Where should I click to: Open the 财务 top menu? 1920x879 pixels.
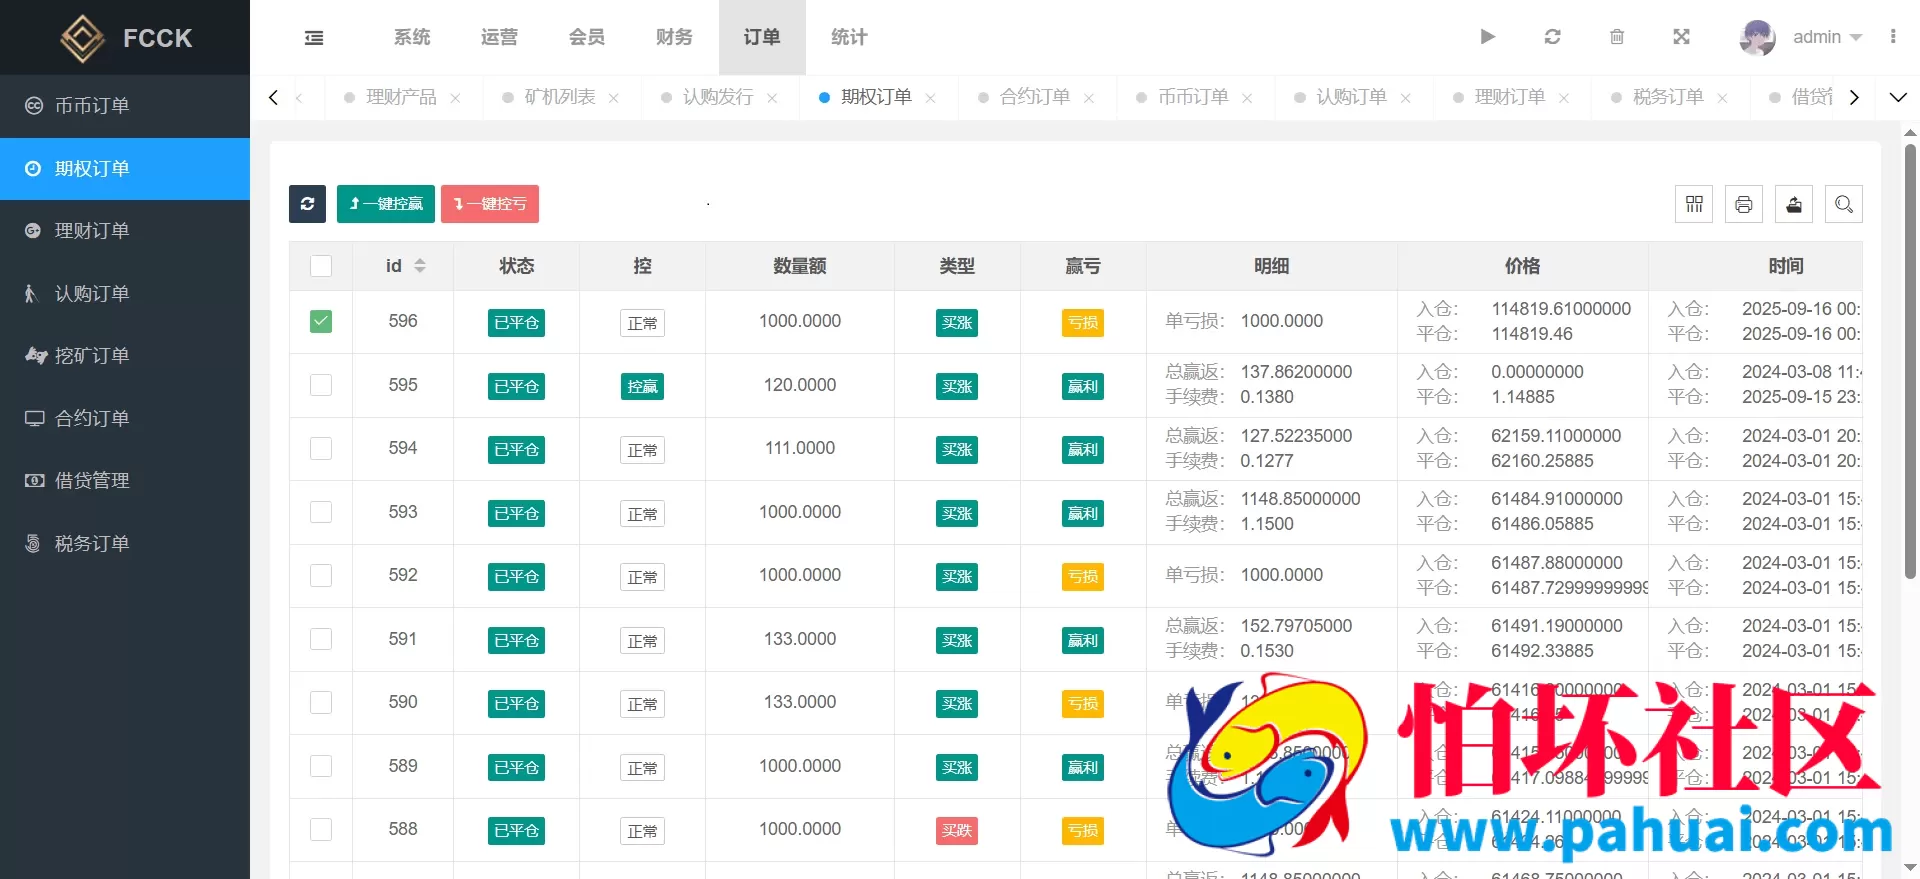pos(674,37)
